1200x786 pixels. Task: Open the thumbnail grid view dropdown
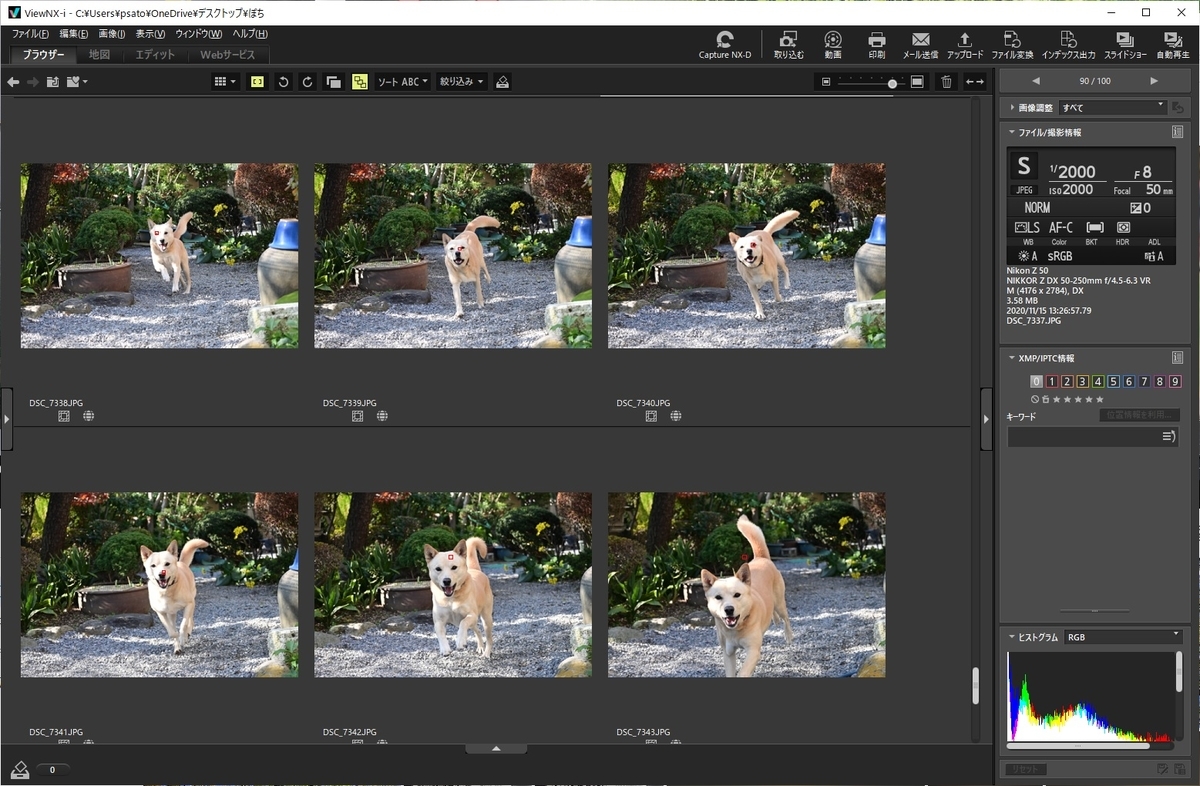pos(225,82)
